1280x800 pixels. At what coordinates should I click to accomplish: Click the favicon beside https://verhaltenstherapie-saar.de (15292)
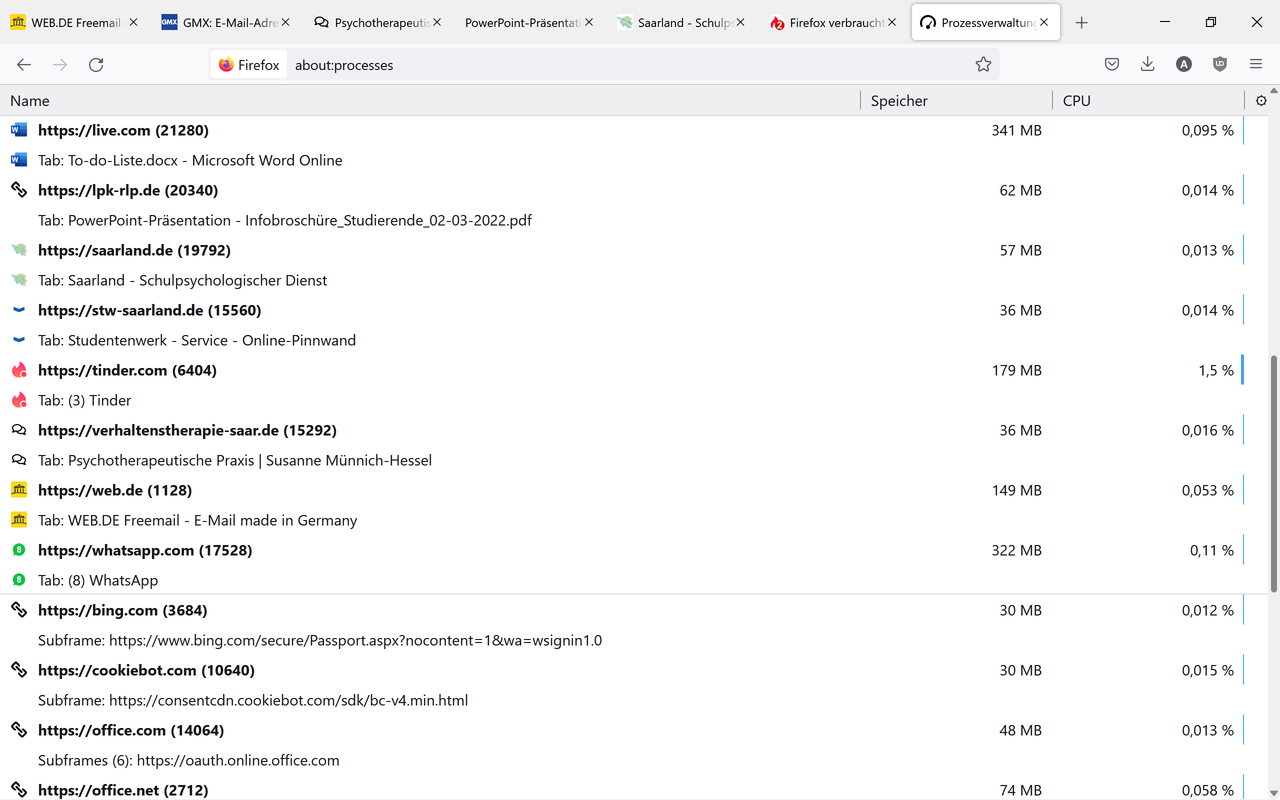(19, 430)
